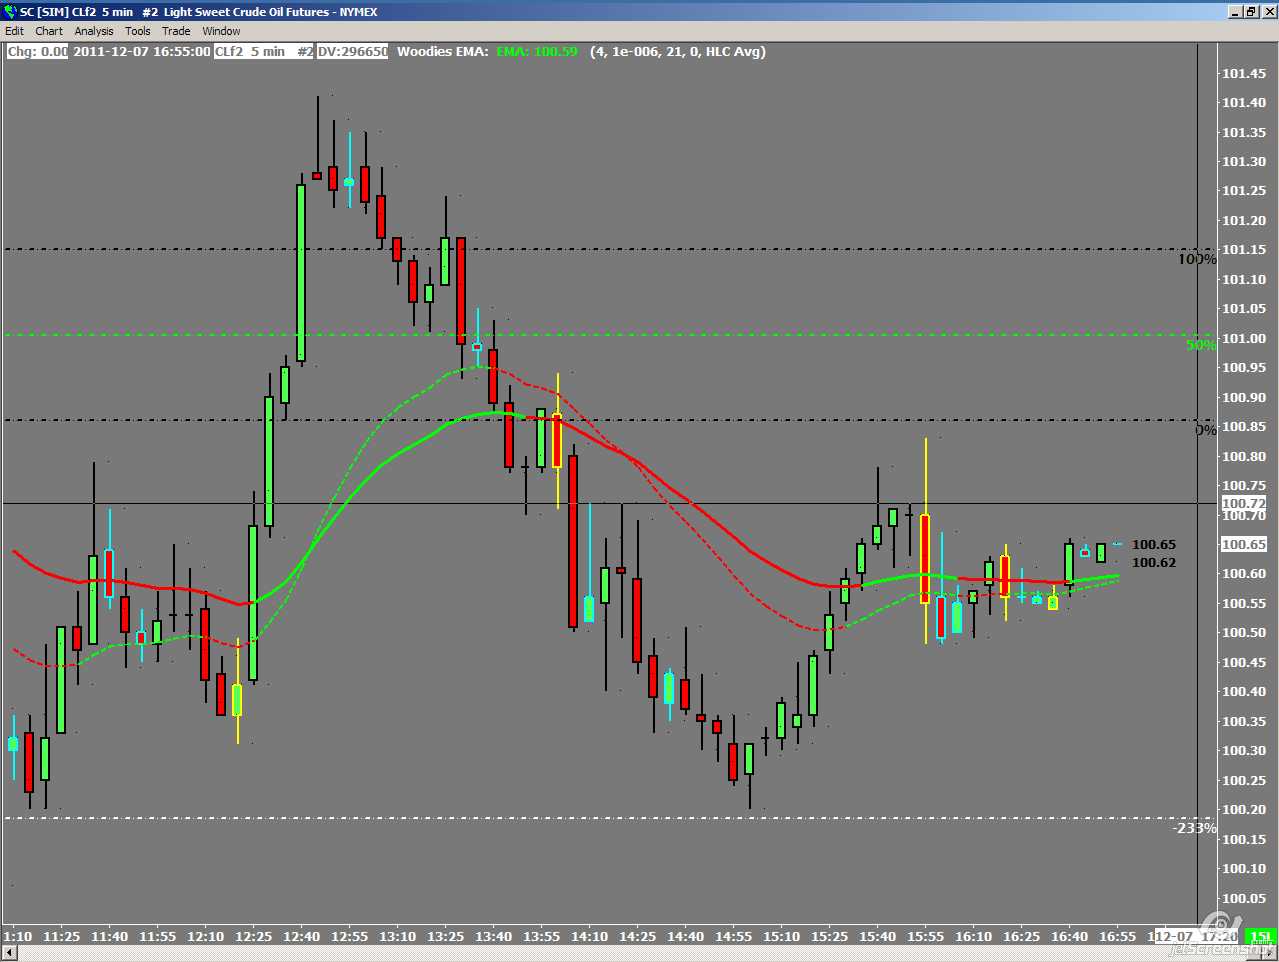
Task: Click the 2011-12-07 16:55:00 timestamp header
Action: click(x=141, y=52)
